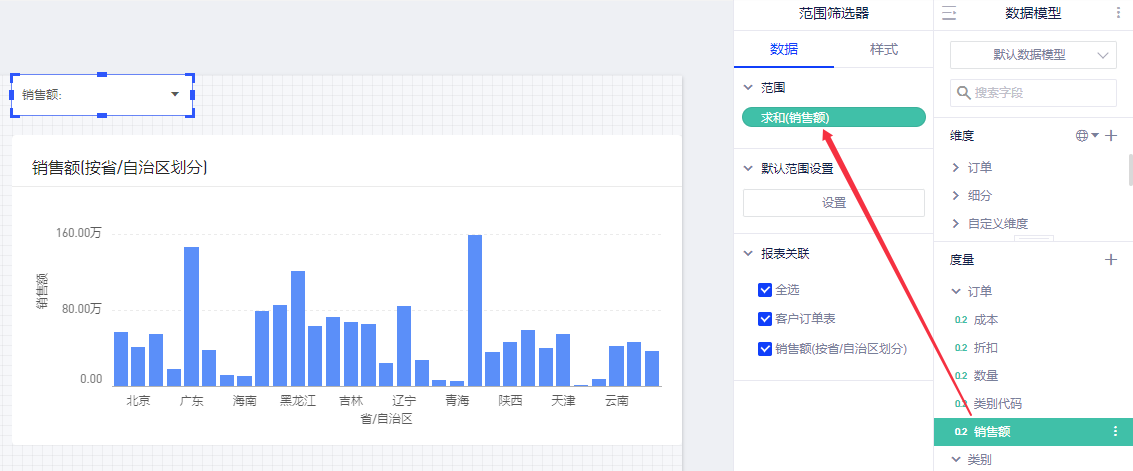The image size is (1133, 471).
Task: Add a new dimension with plus icon
Action: 1110,135
